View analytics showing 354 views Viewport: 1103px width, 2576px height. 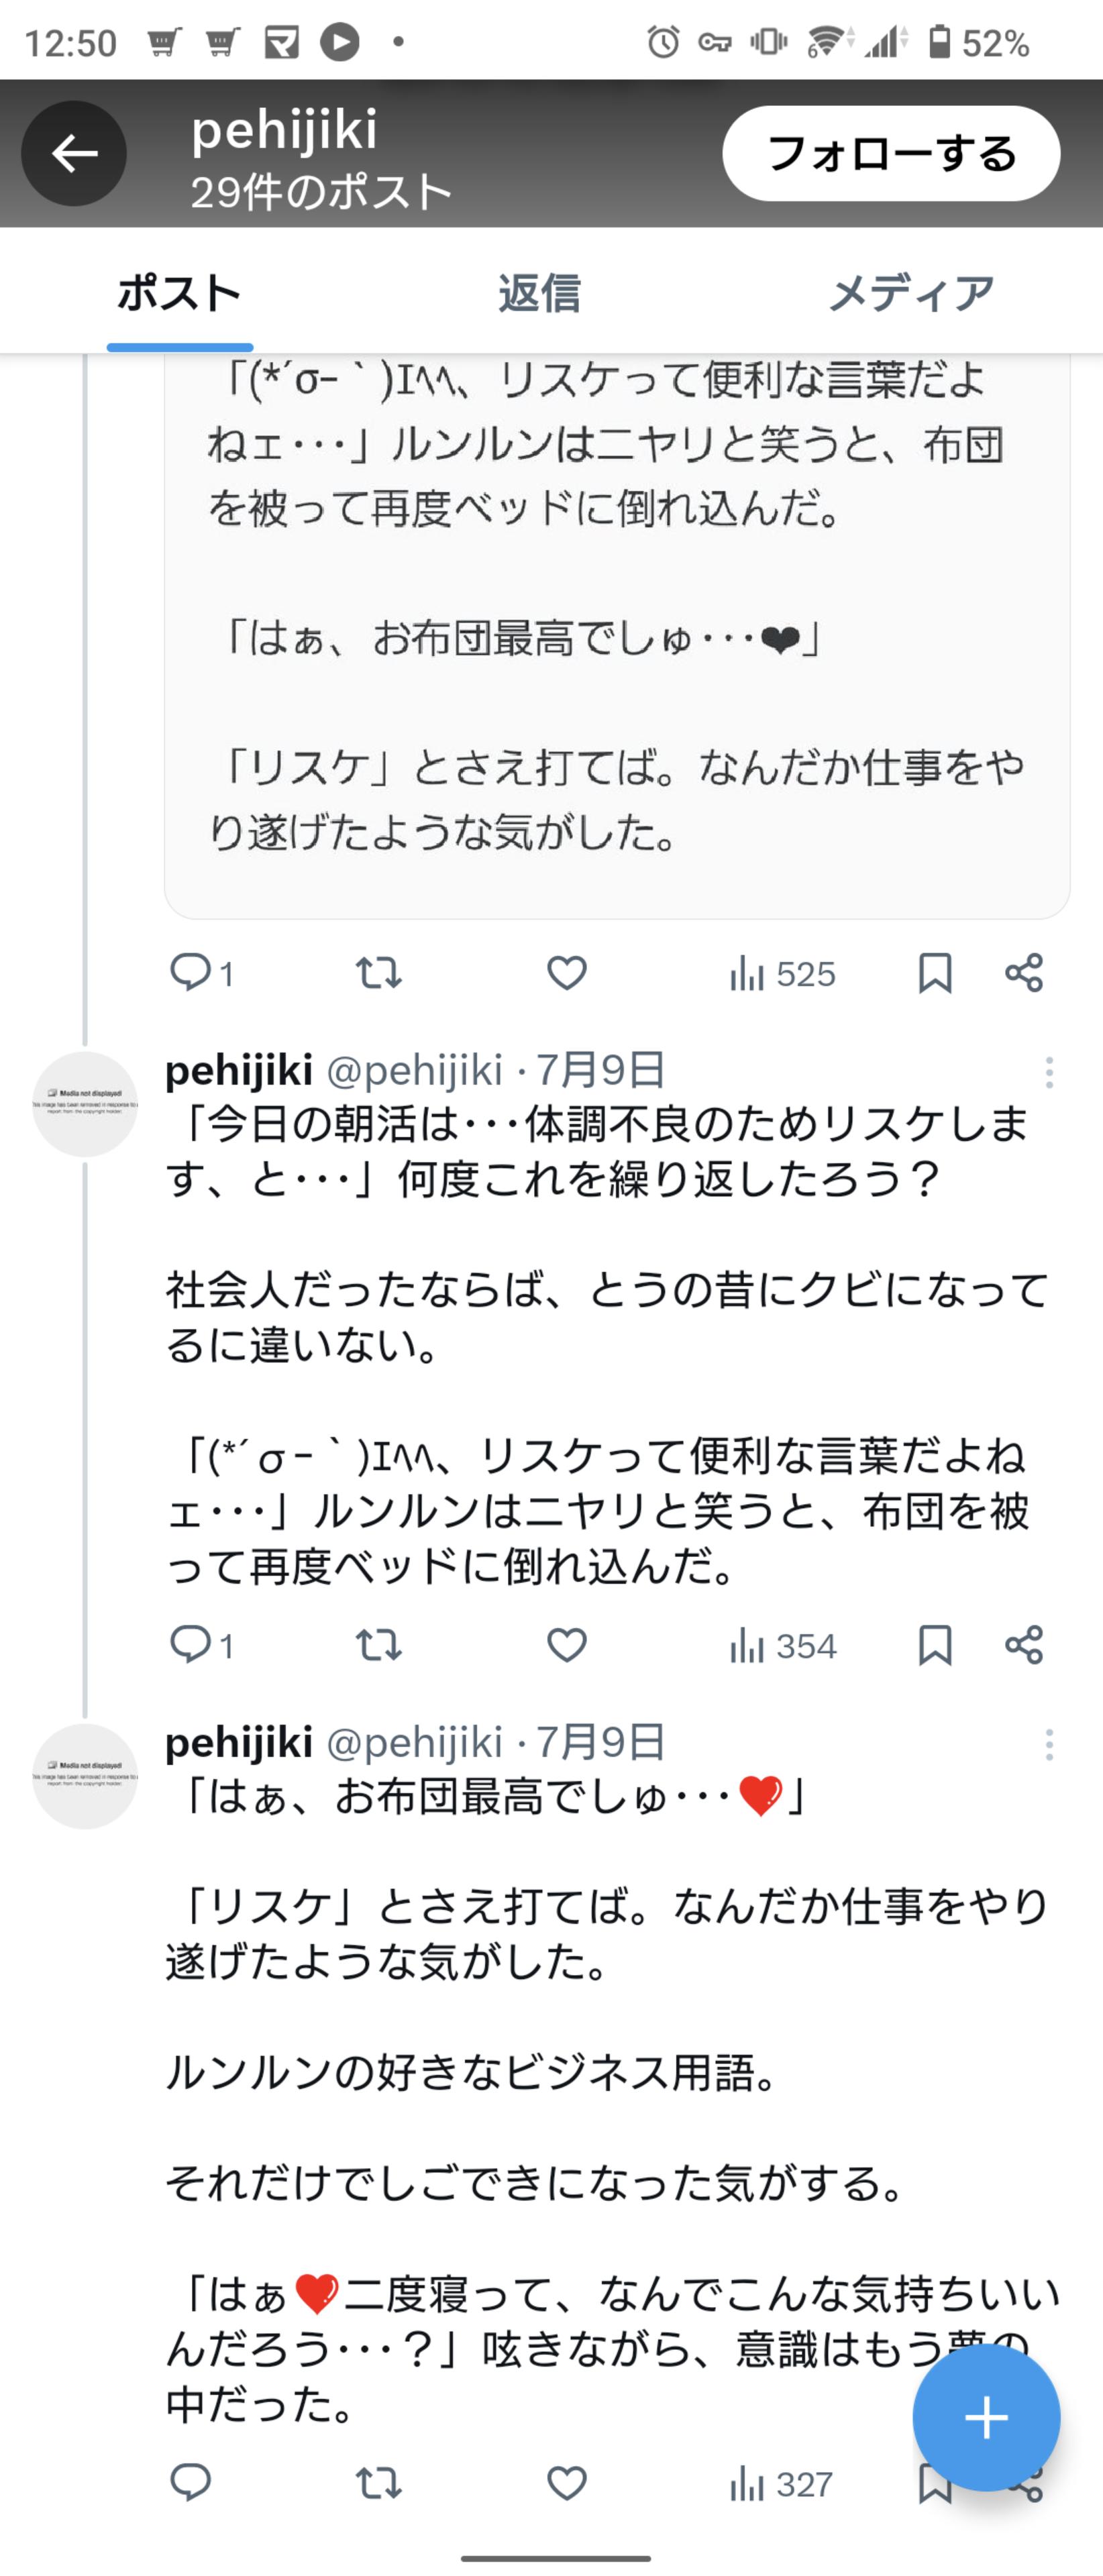pos(783,1645)
